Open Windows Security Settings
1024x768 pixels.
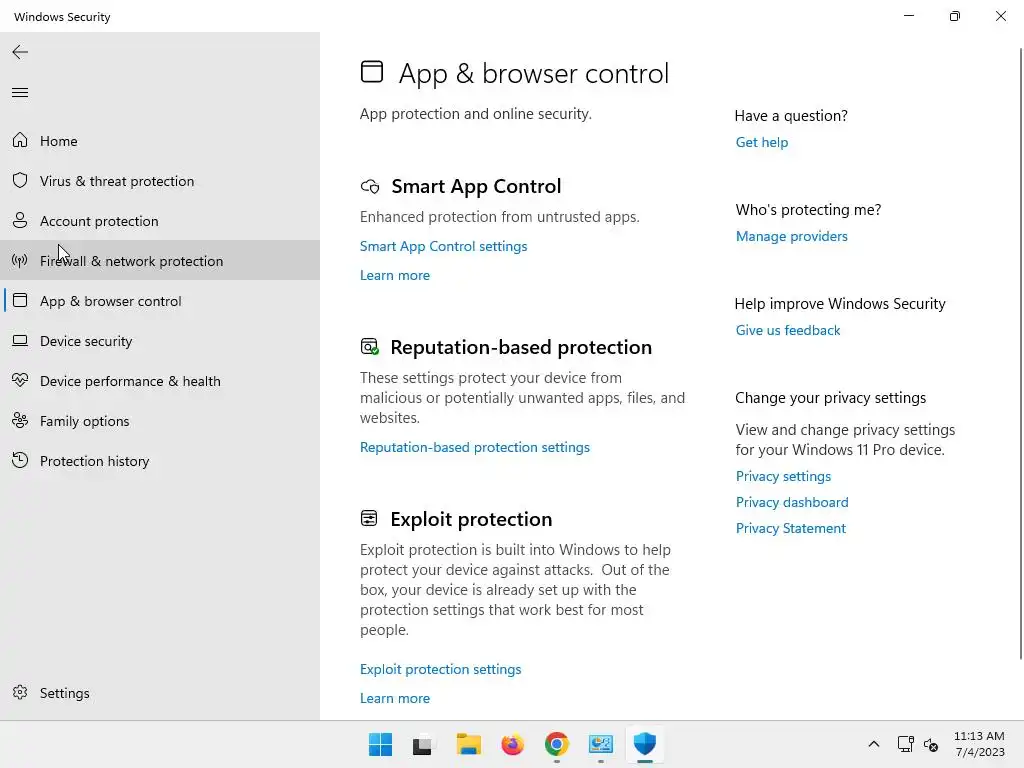(x=160, y=692)
